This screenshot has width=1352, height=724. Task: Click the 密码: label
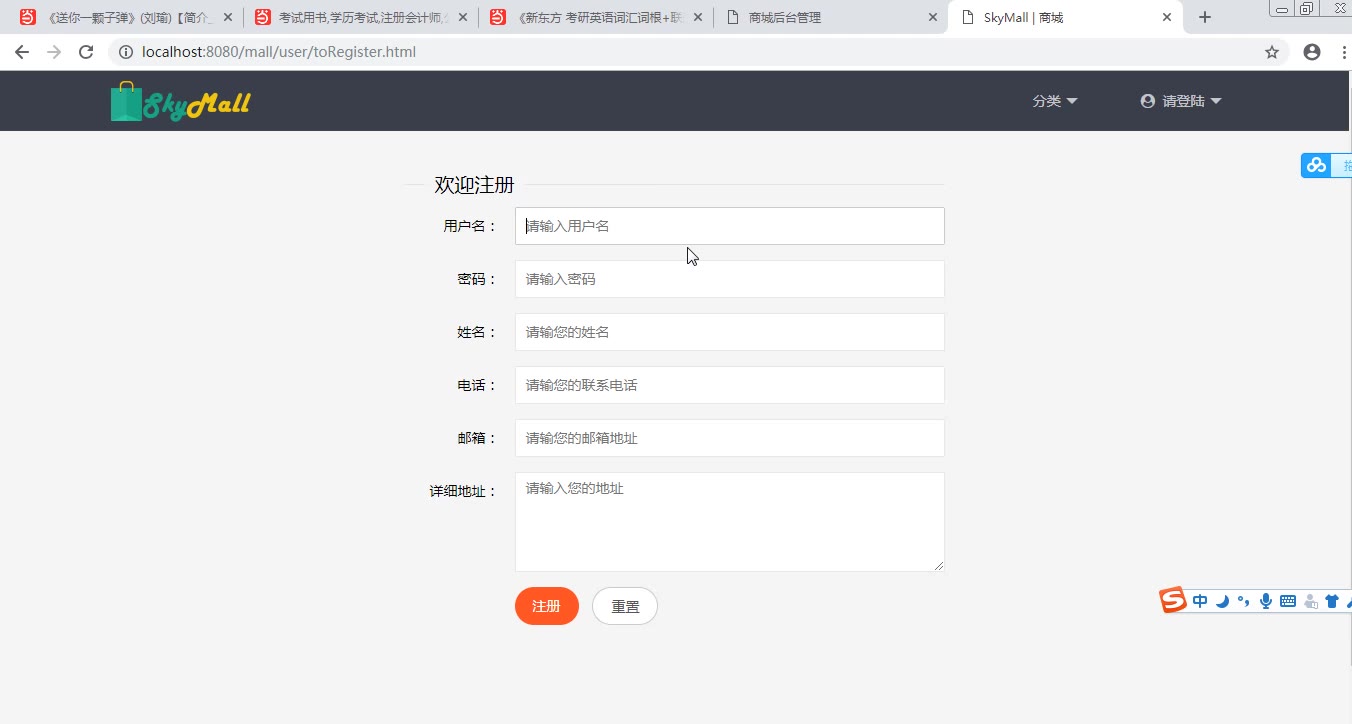[477, 279]
